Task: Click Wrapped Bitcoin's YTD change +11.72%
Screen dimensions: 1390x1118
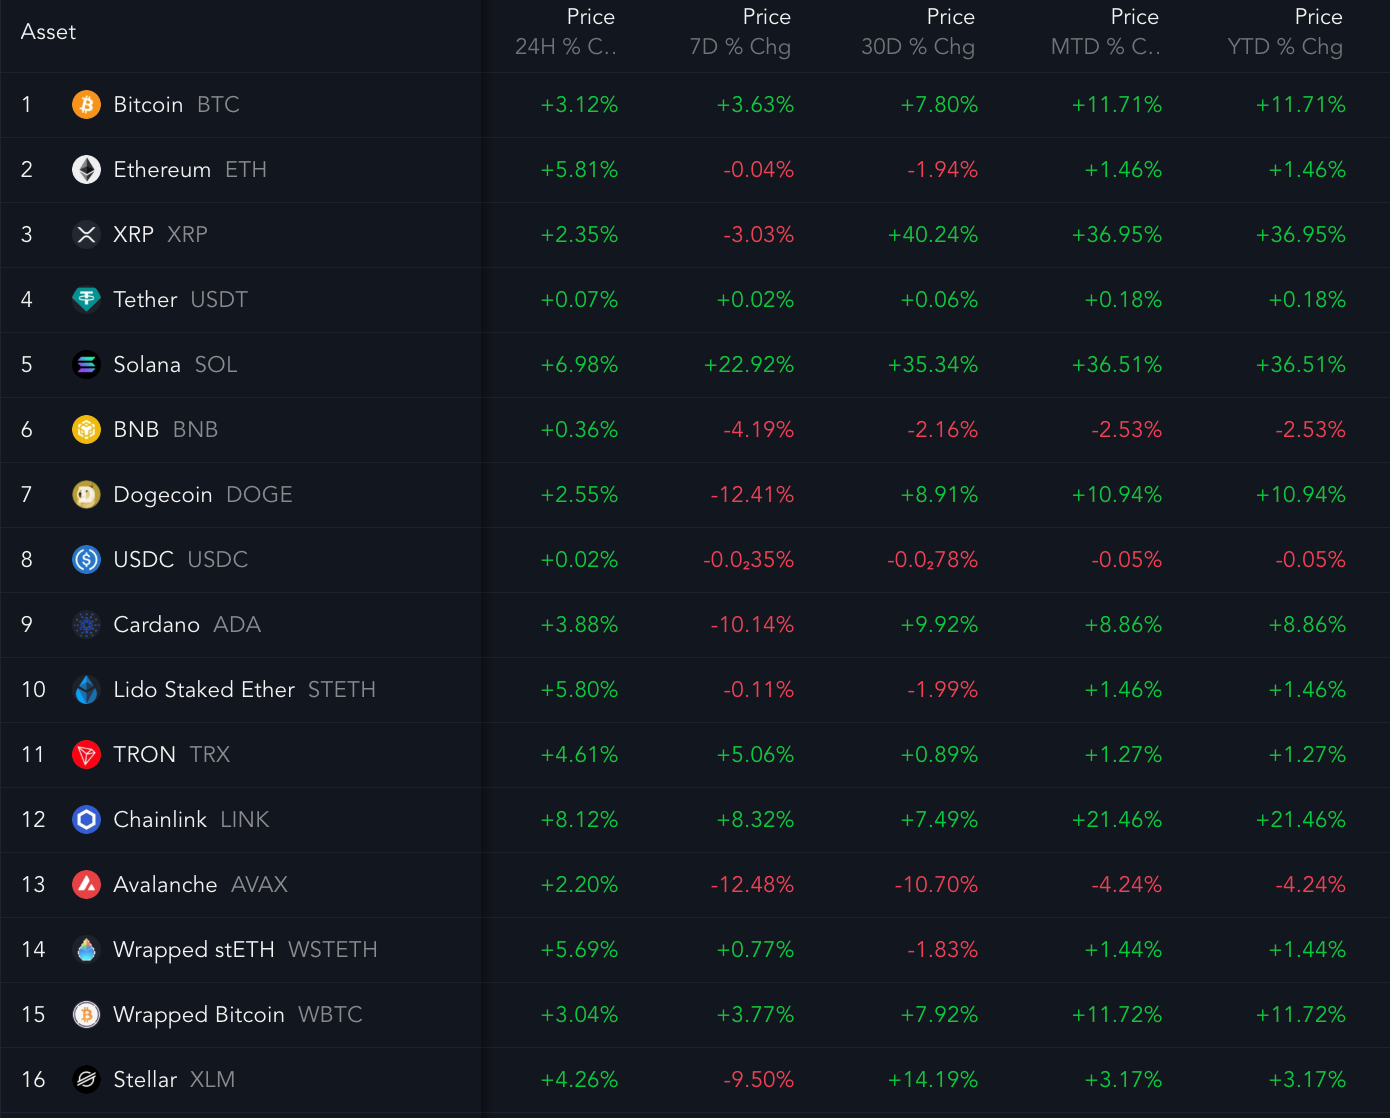Action: [1300, 1015]
